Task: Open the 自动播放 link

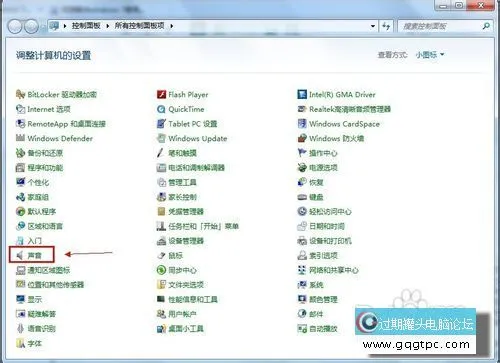Action: 323,328
